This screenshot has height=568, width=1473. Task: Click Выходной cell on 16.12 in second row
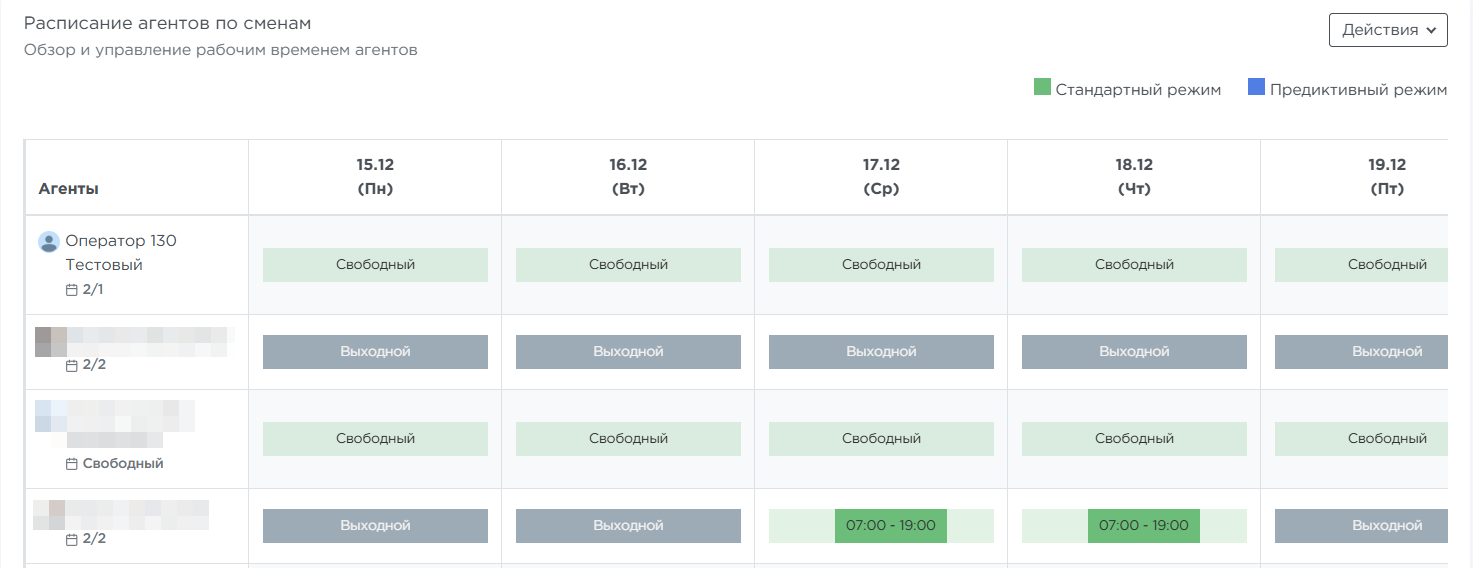click(628, 352)
